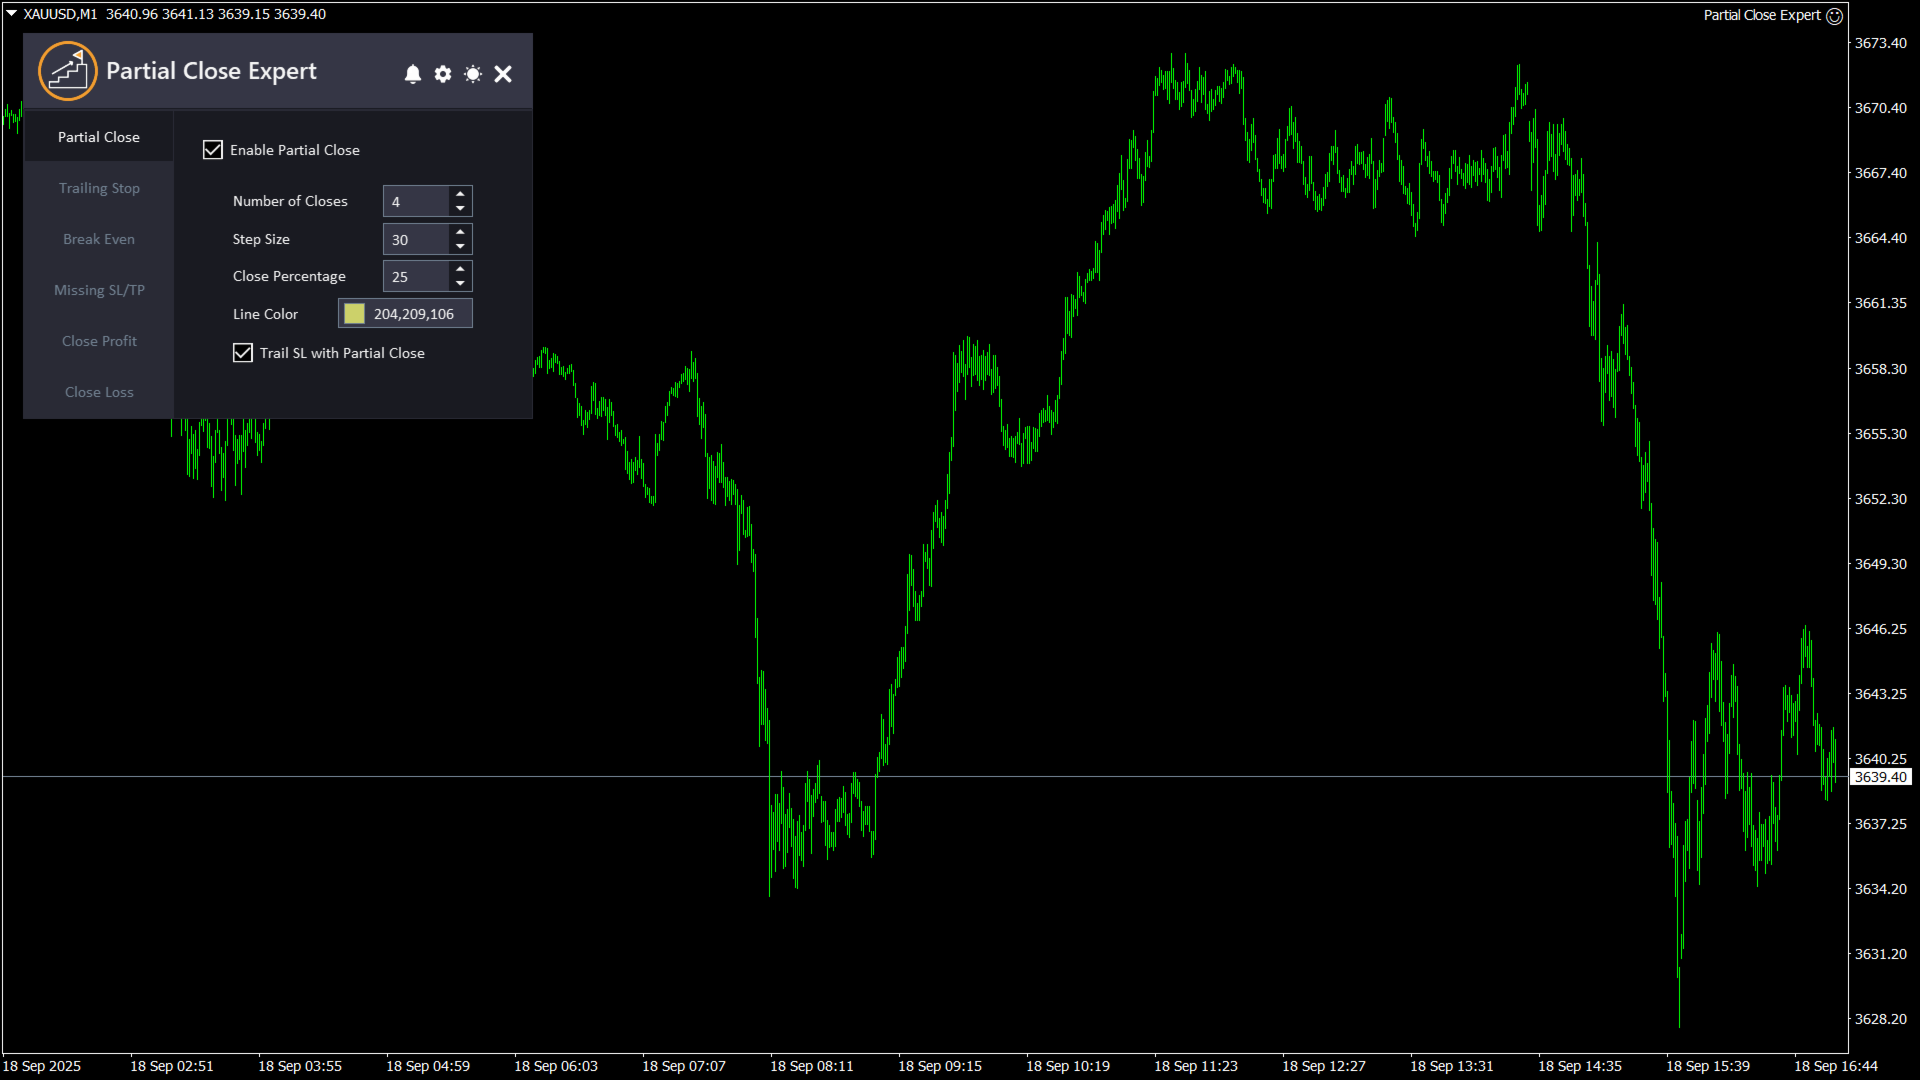Click the yellow Line Color swatch
This screenshot has height=1080, width=1920.
click(355, 314)
